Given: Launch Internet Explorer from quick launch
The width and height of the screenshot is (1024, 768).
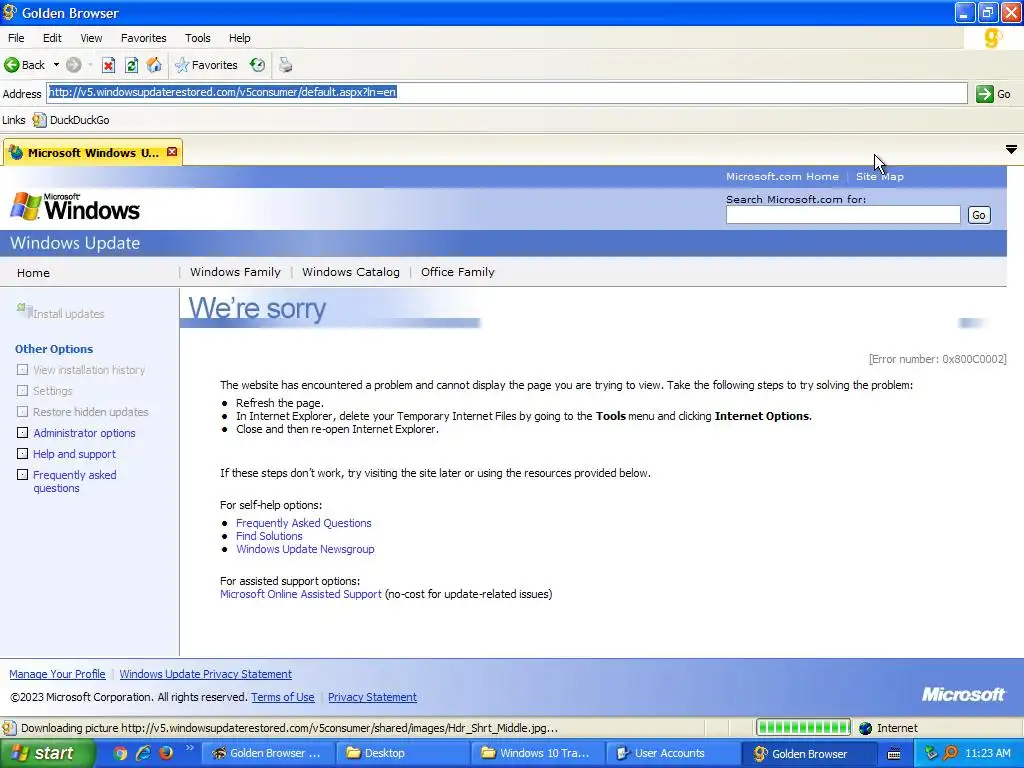Looking at the screenshot, I should 143,753.
